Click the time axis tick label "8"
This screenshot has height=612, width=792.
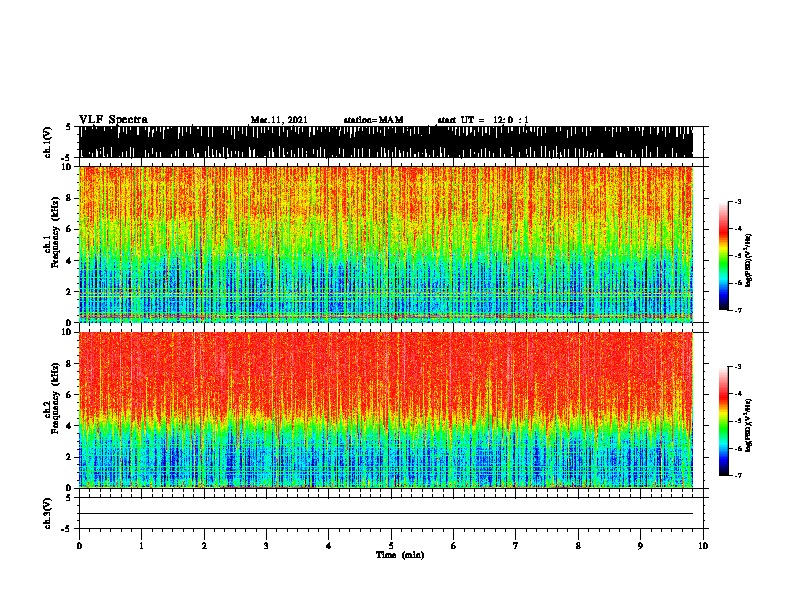578,546
